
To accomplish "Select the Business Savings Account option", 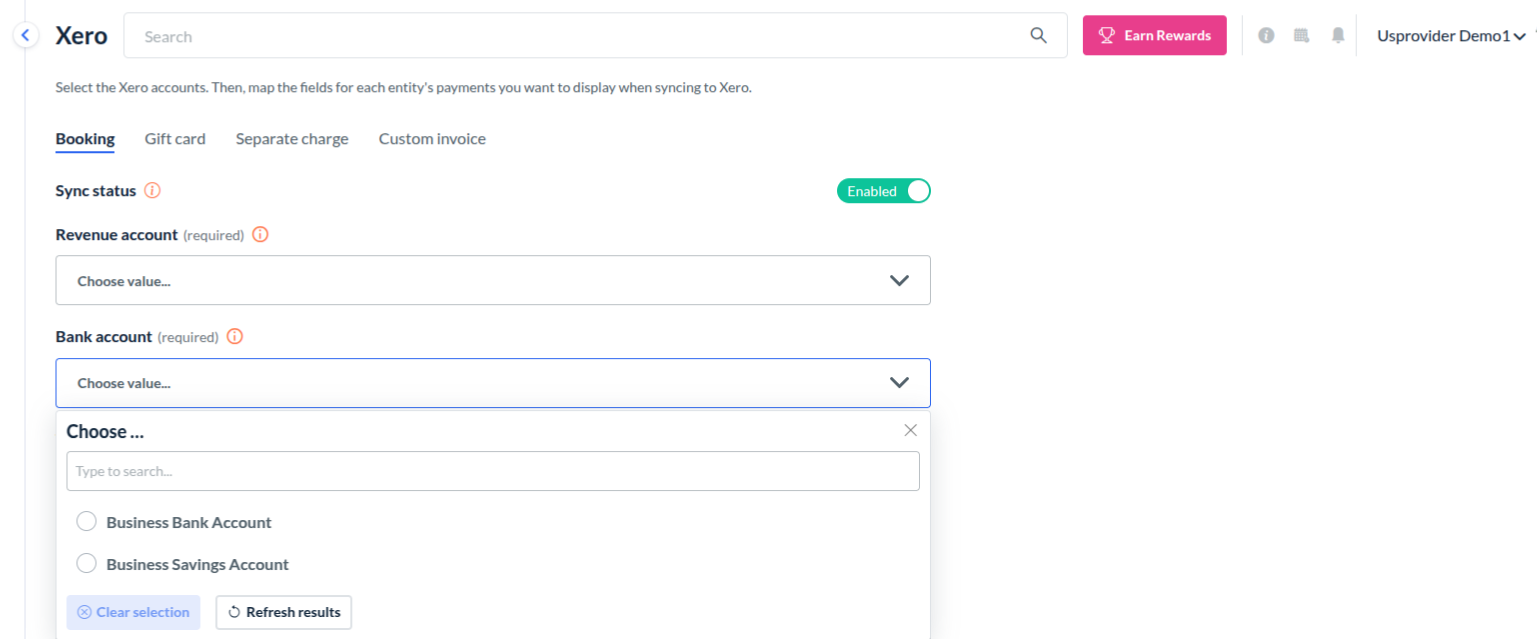I will tap(87, 564).
